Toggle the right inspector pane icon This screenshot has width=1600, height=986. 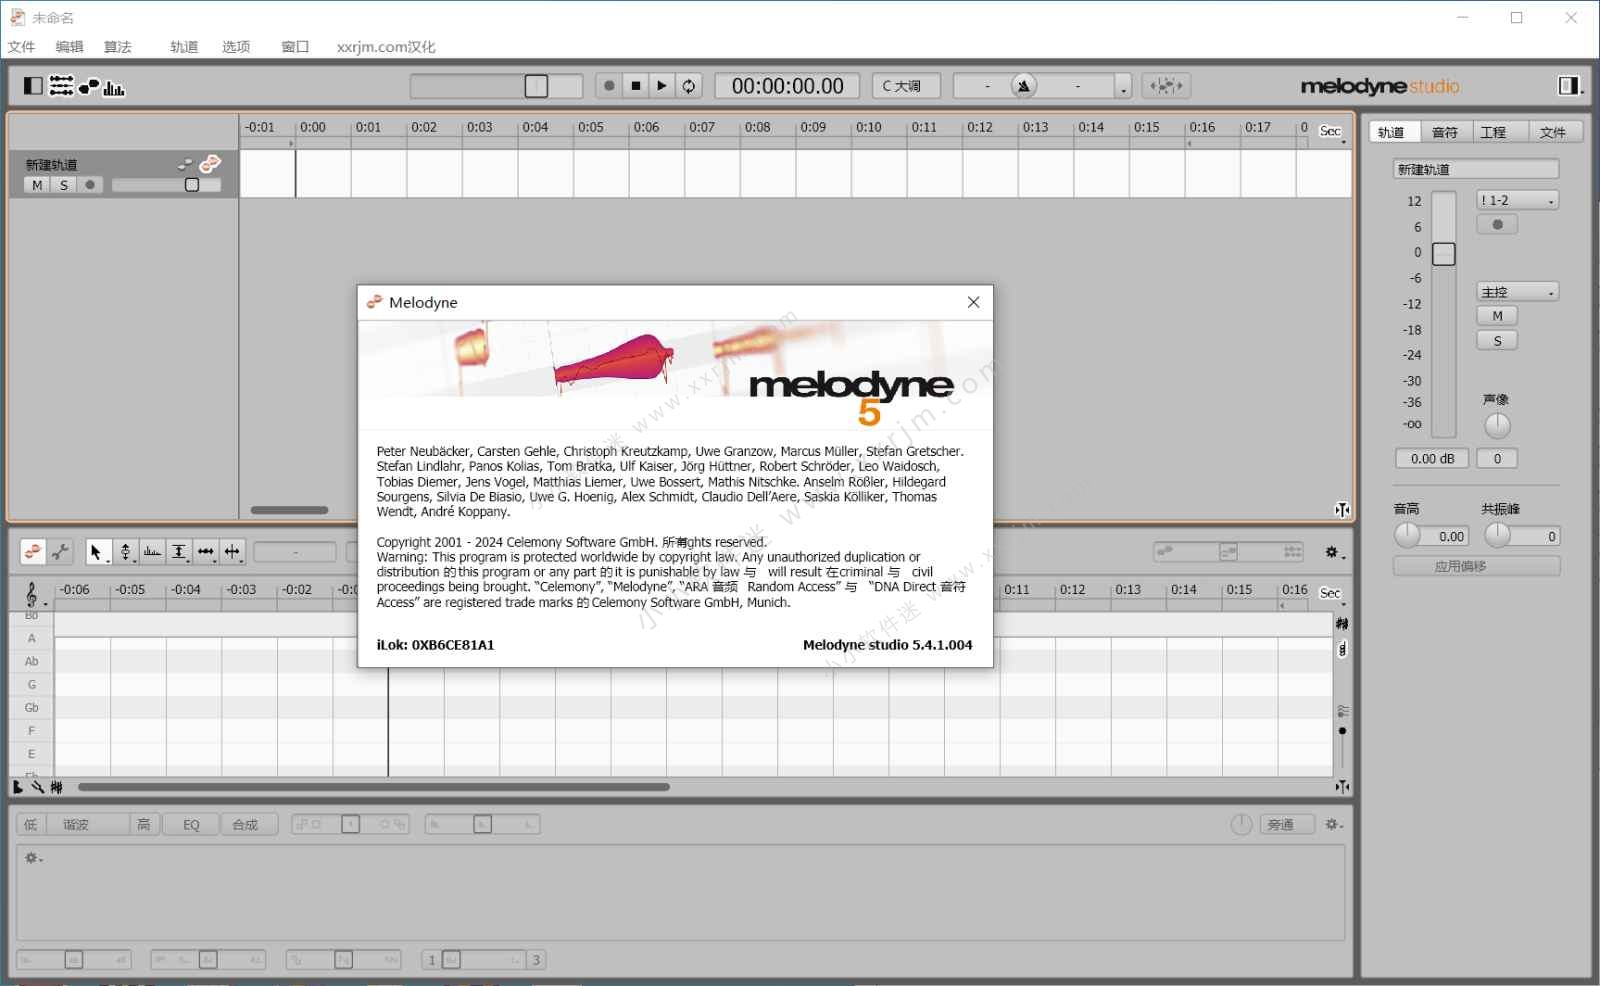click(1569, 86)
